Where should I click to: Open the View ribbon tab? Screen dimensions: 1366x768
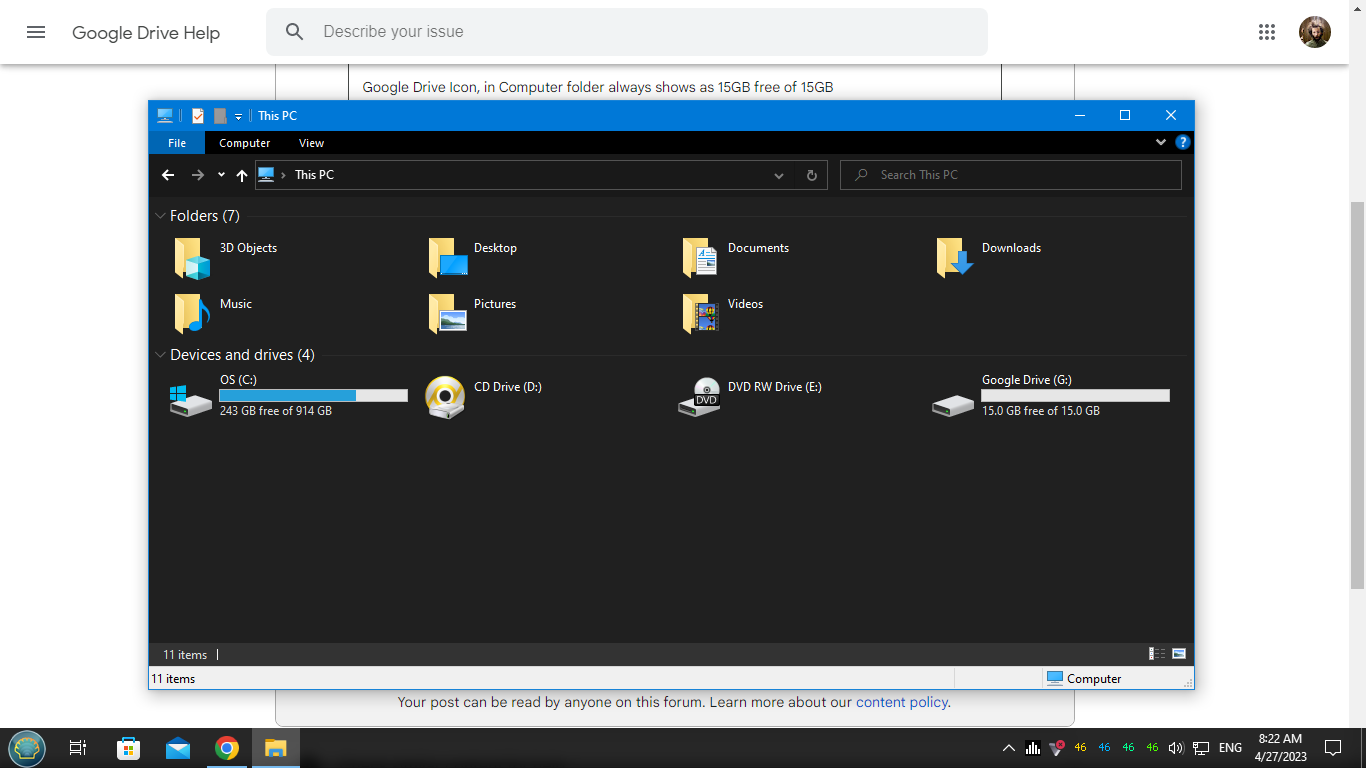click(312, 143)
